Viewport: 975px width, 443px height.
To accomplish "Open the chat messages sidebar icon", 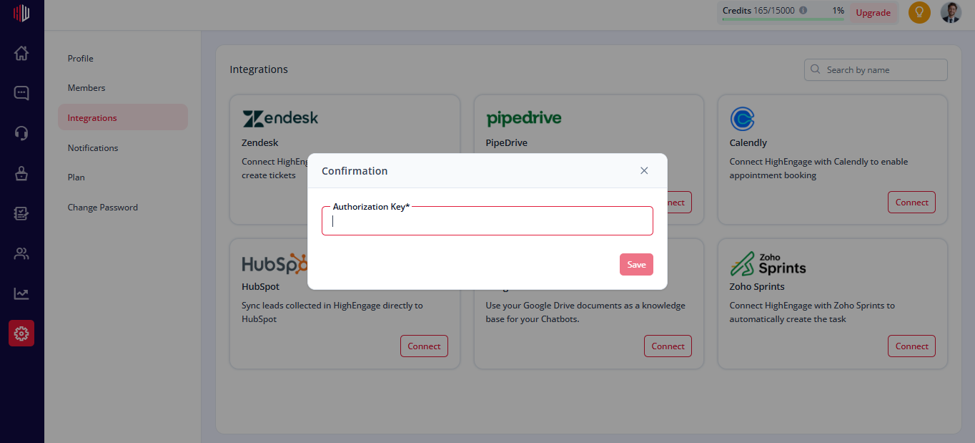I will coord(21,93).
